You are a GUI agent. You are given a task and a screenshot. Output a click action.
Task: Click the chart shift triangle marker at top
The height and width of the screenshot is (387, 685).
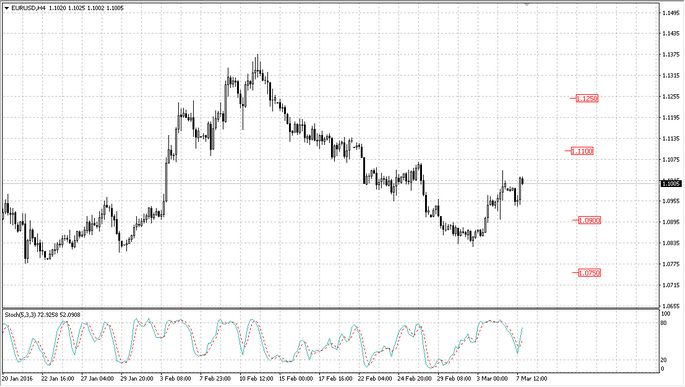(527, 4)
